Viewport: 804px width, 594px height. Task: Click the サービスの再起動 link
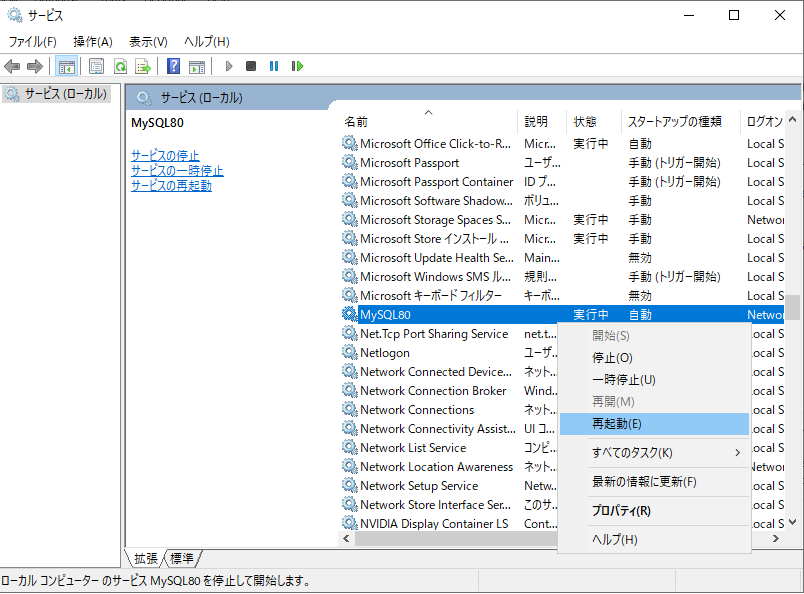point(171,185)
